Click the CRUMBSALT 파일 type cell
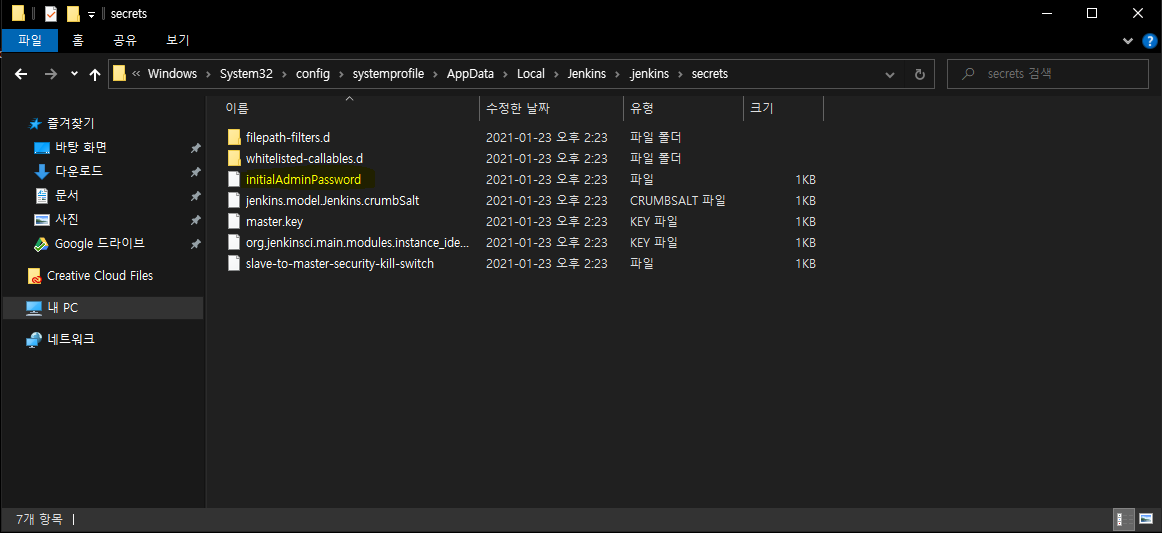The height and width of the screenshot is (533, 1162). [677, 200]
